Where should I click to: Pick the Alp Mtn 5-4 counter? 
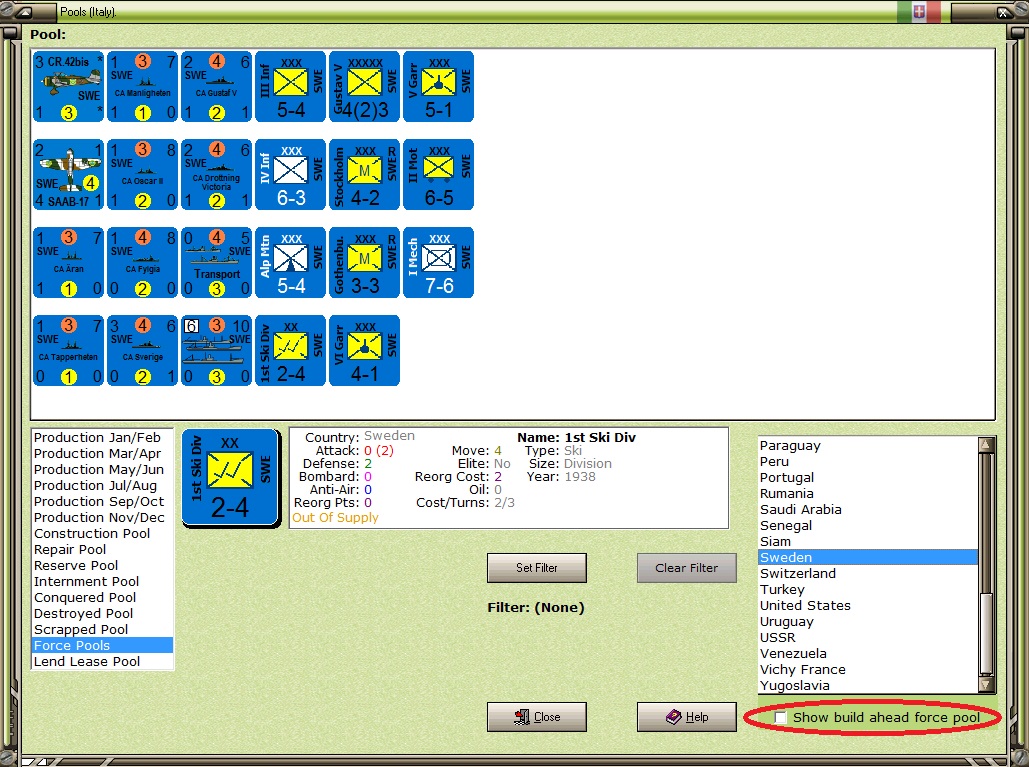click(291, 262)
